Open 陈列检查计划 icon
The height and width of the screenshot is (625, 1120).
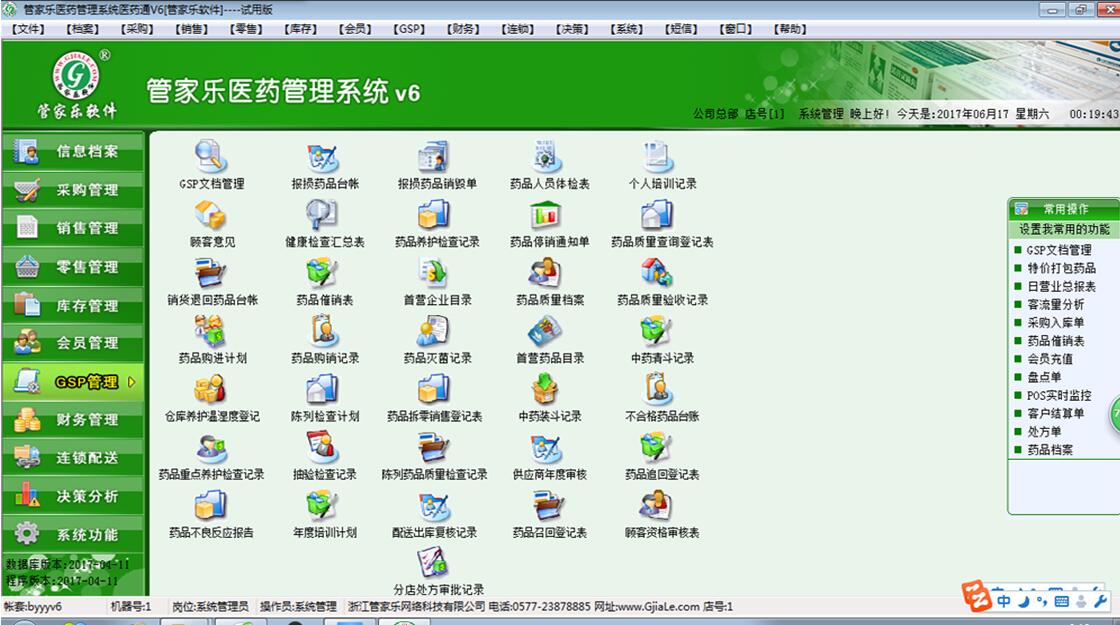point(324,390)
